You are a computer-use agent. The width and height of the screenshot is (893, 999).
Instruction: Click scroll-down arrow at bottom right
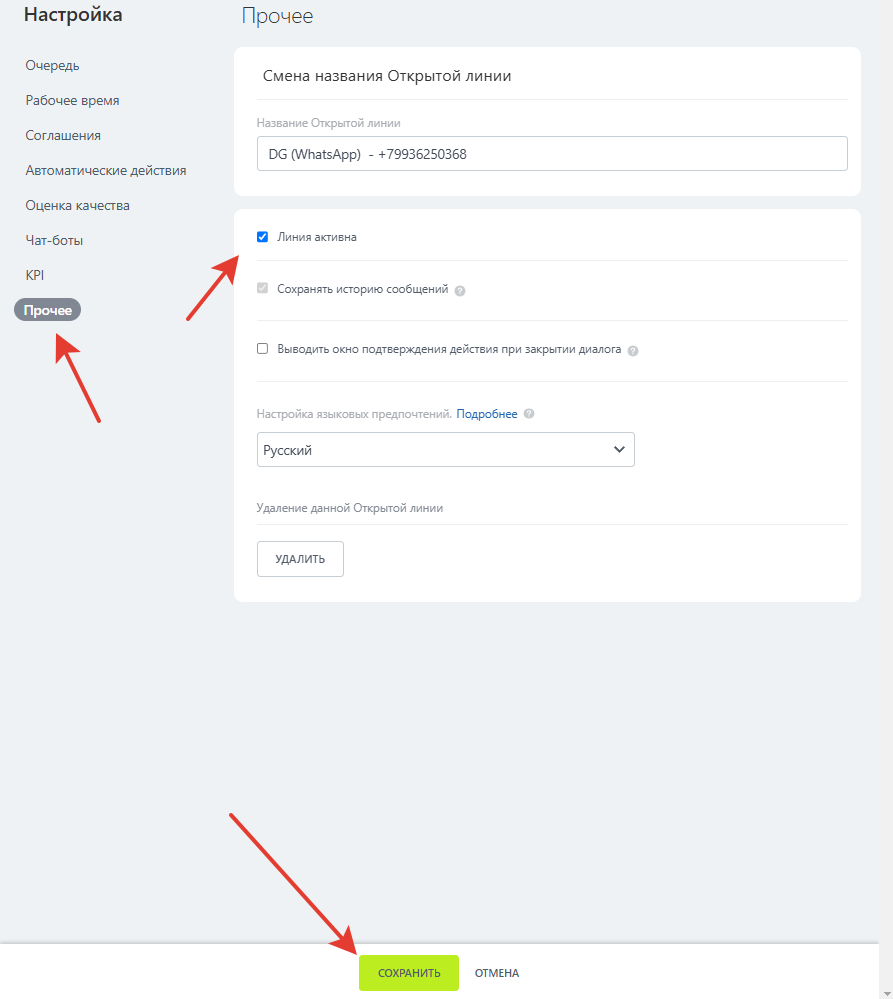click(887, 993)
